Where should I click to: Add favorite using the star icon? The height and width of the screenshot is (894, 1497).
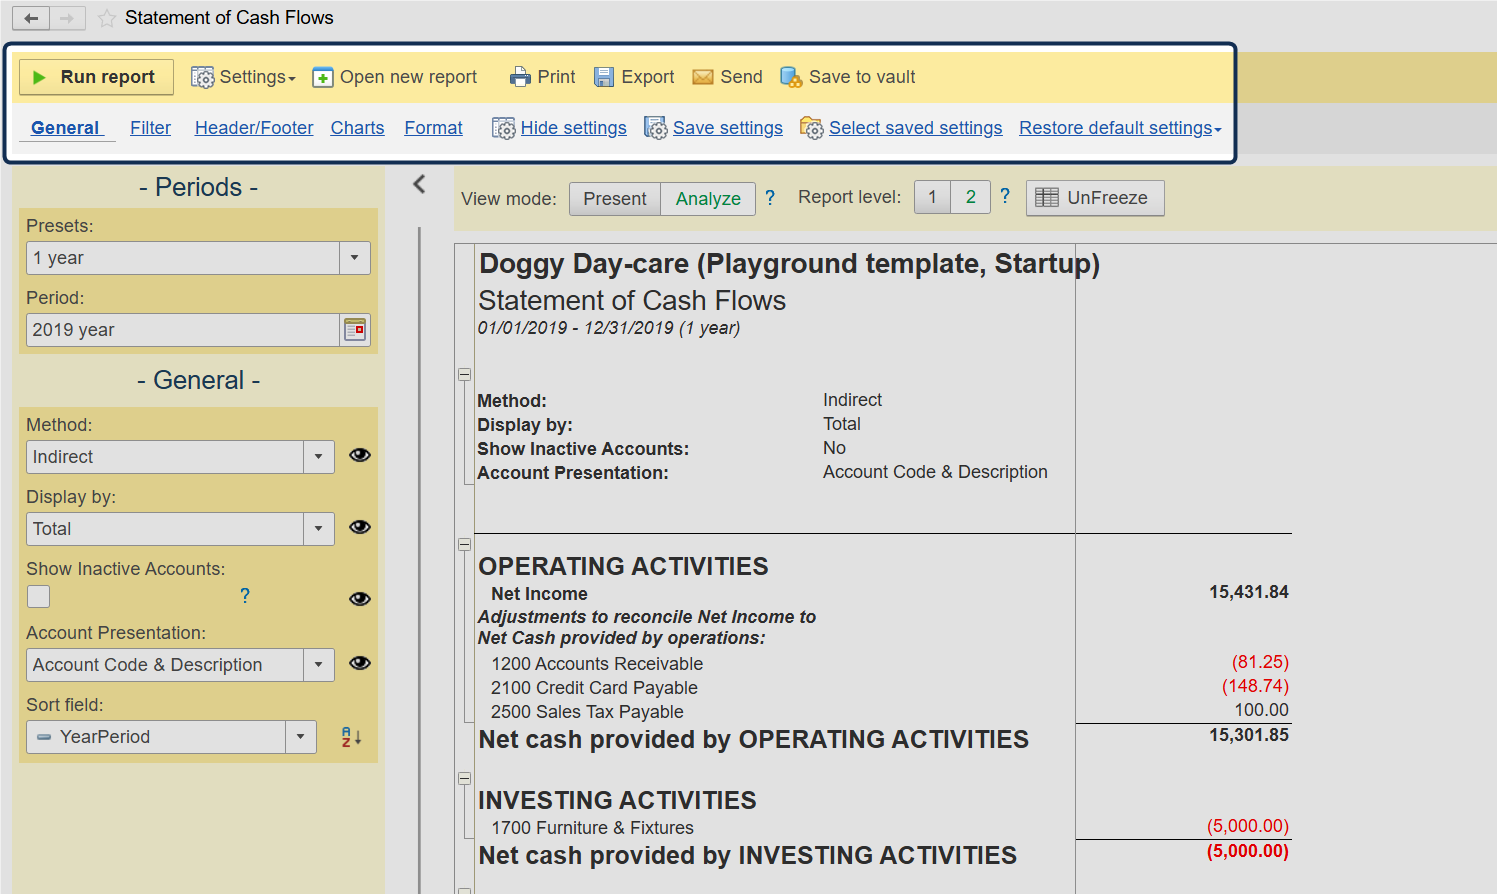tap(107, 18)
